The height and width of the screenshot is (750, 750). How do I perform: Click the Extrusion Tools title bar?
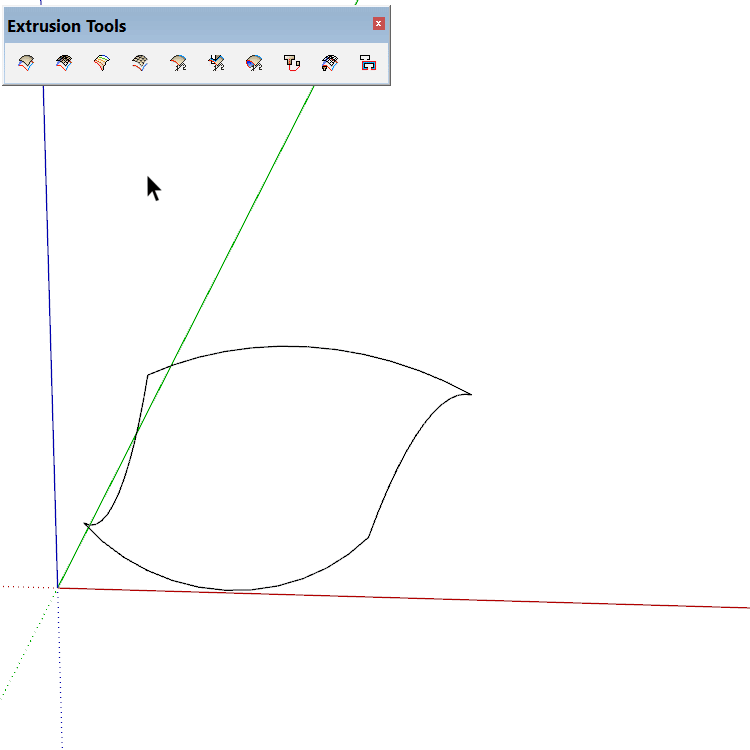point(197,25)
